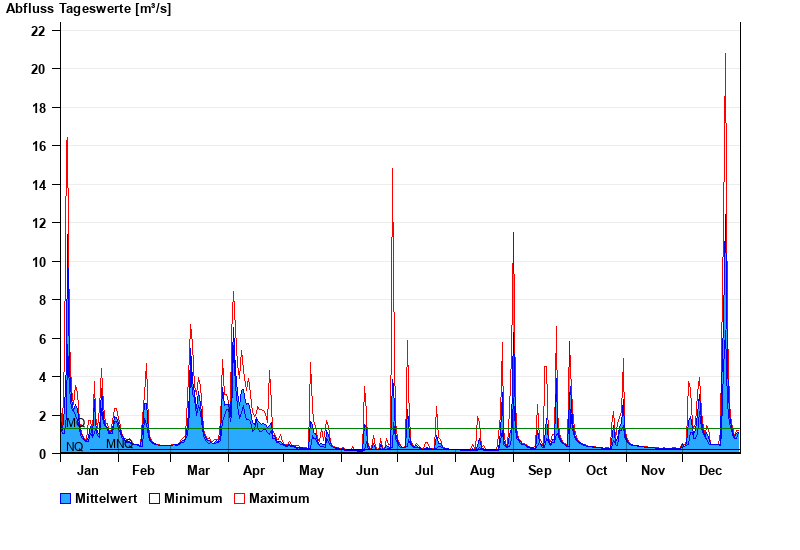Click the Aug label on x-axis
The height and width of the screenshot is (550, 800).
click(482, 471)
